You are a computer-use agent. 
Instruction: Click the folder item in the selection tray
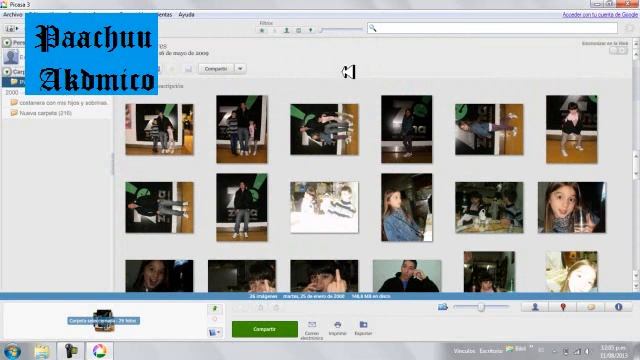103,321
